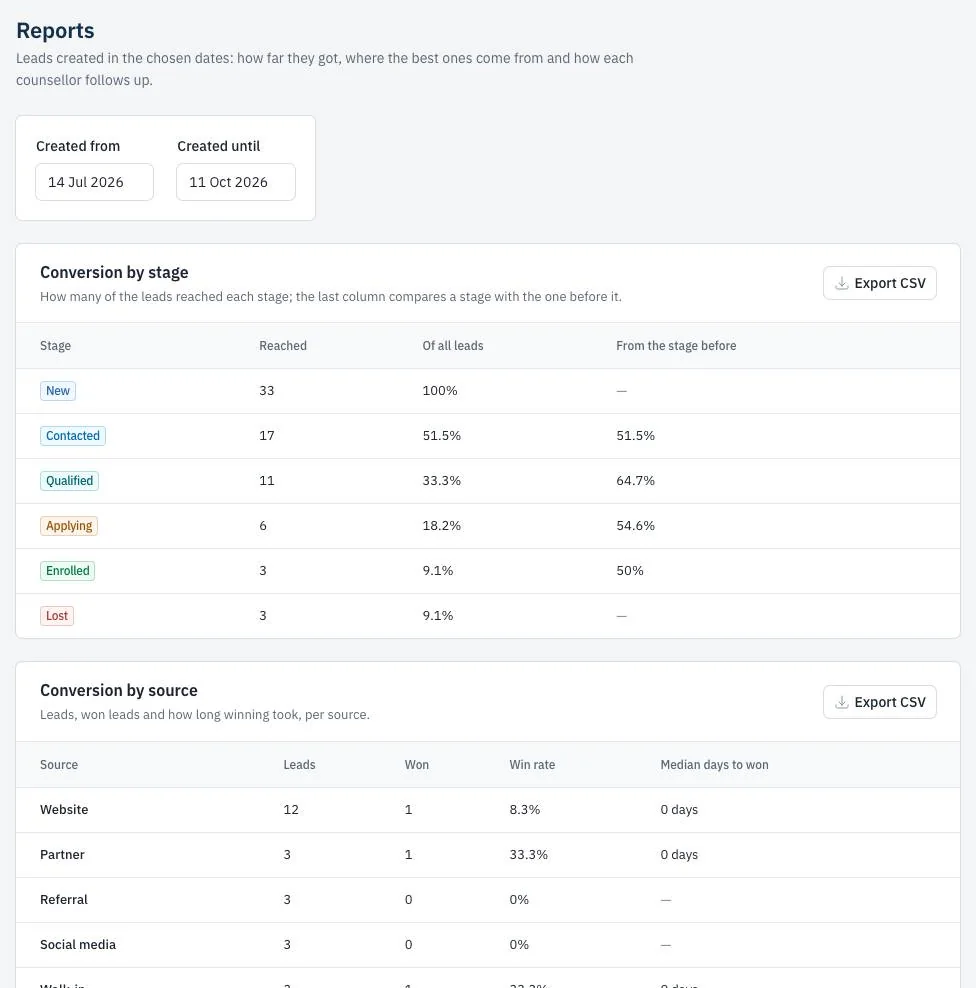Click 0 days value in Website row
This screenshot has height=988, width=976.
click(x=679, y=810)
